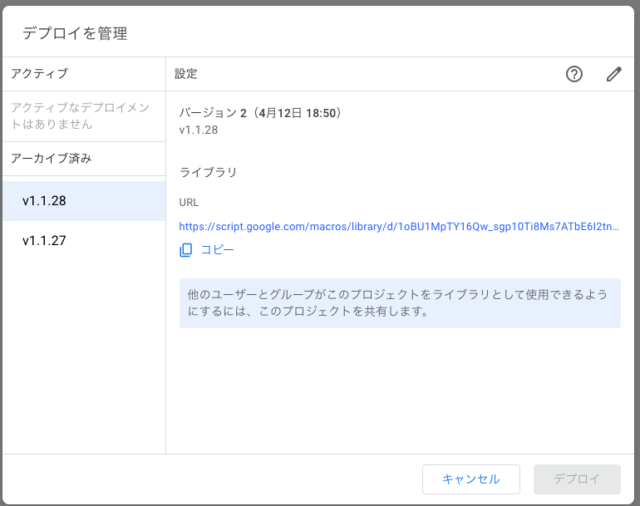The image size is (640, 506).
Task: Click the grey v1.1.28 description under version
Action: (x=198, y=130)
